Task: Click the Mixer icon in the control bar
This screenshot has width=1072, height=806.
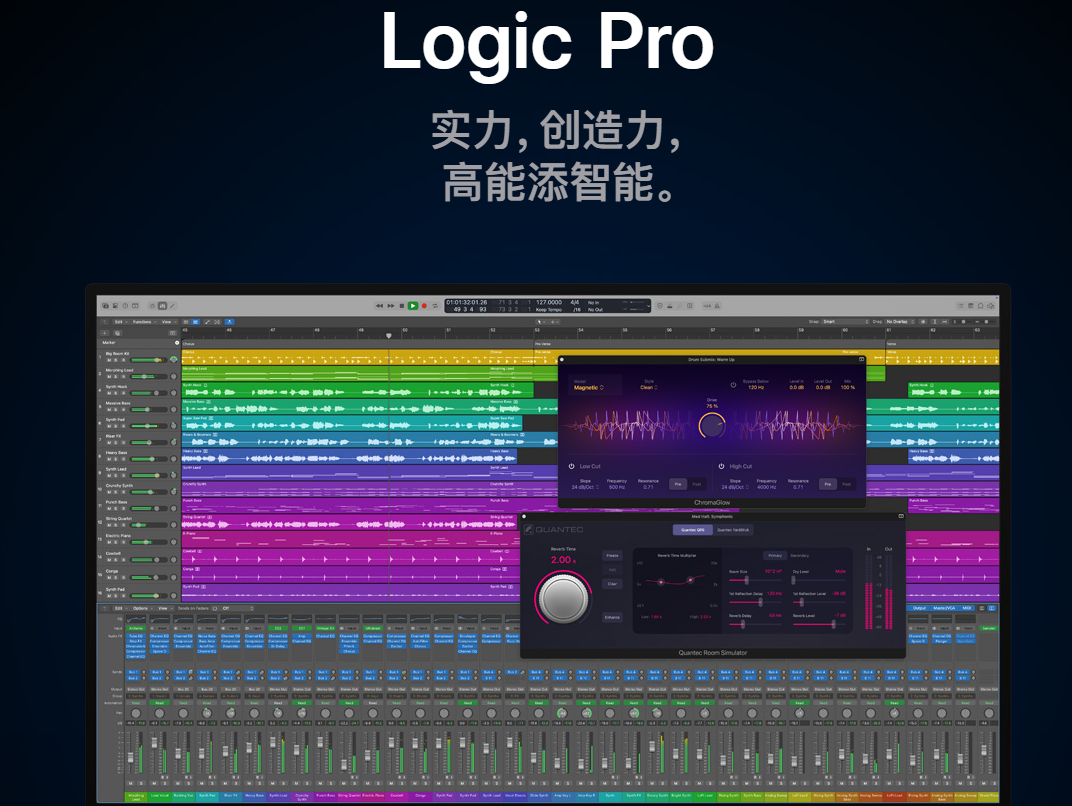Action: [x=162, y=306]
